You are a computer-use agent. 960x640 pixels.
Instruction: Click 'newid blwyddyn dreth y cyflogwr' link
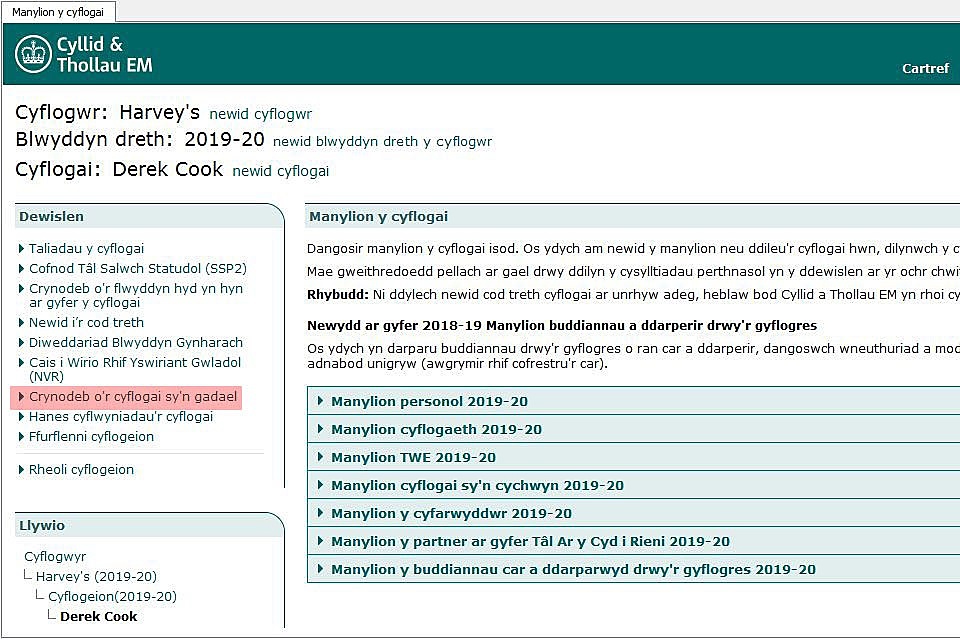382,142
